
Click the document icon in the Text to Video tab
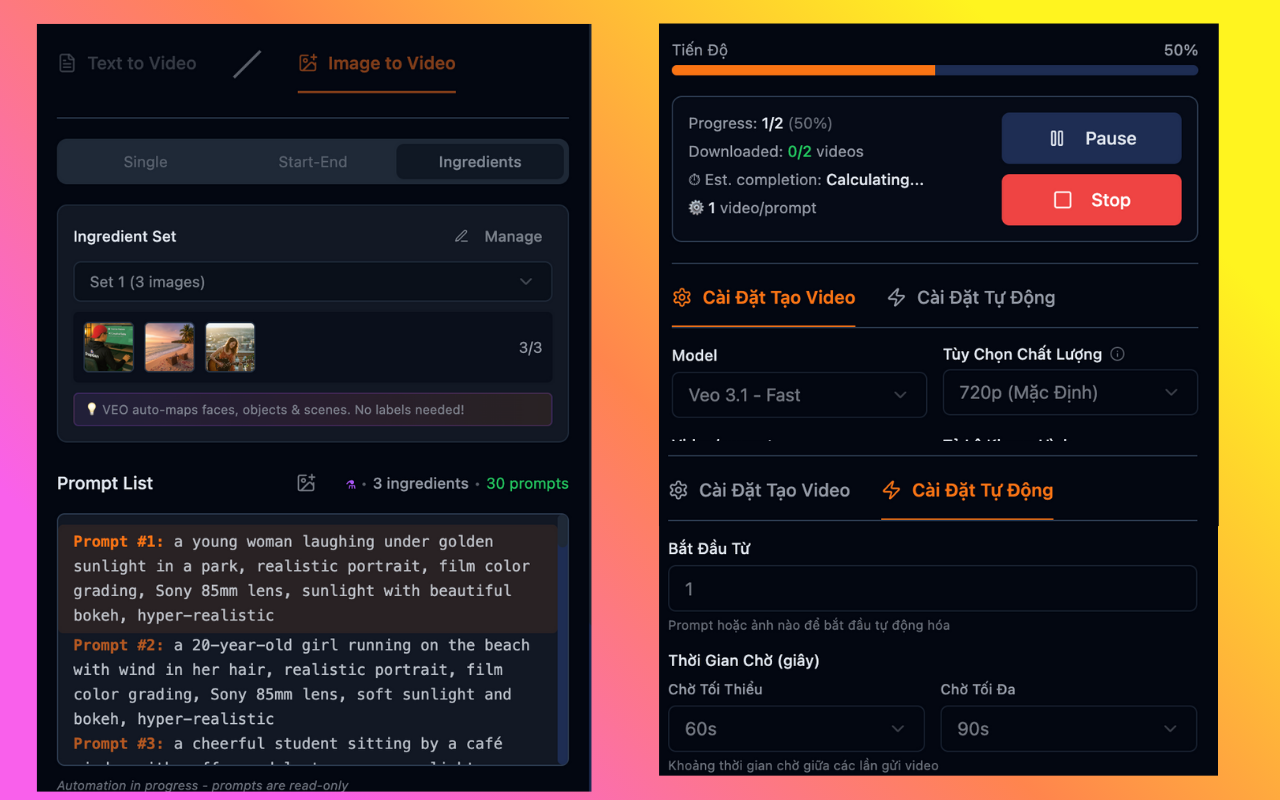[x=67, y=64]
